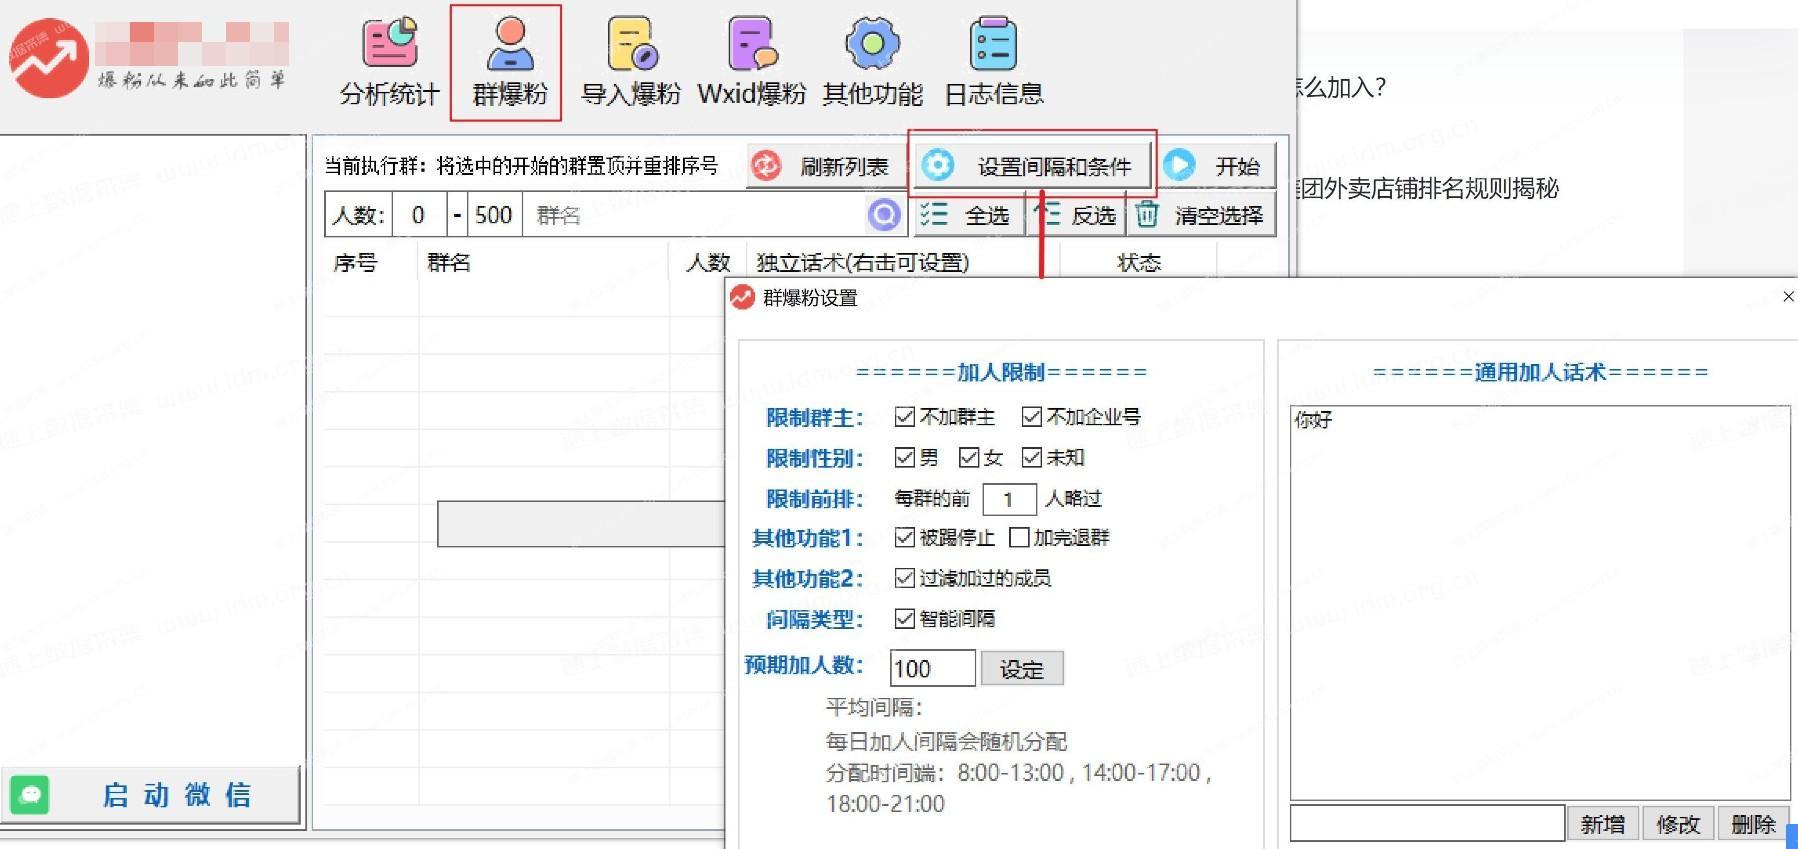
Task: Click the 新增 add button
Action: tap(1603, 824)
